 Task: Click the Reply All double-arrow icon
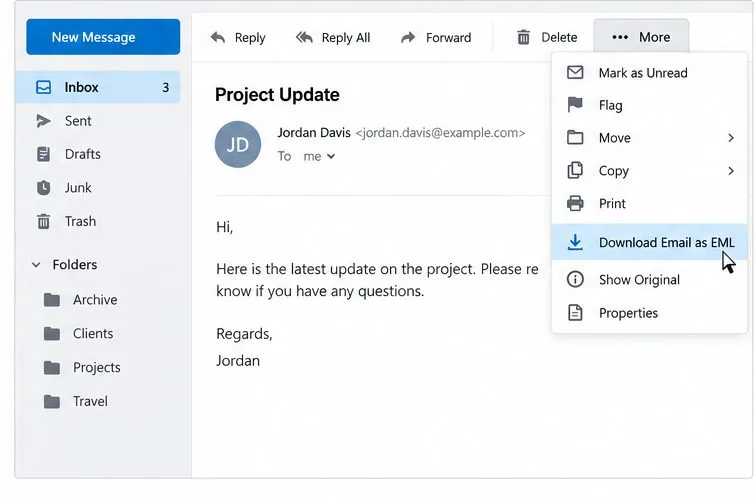304,37
